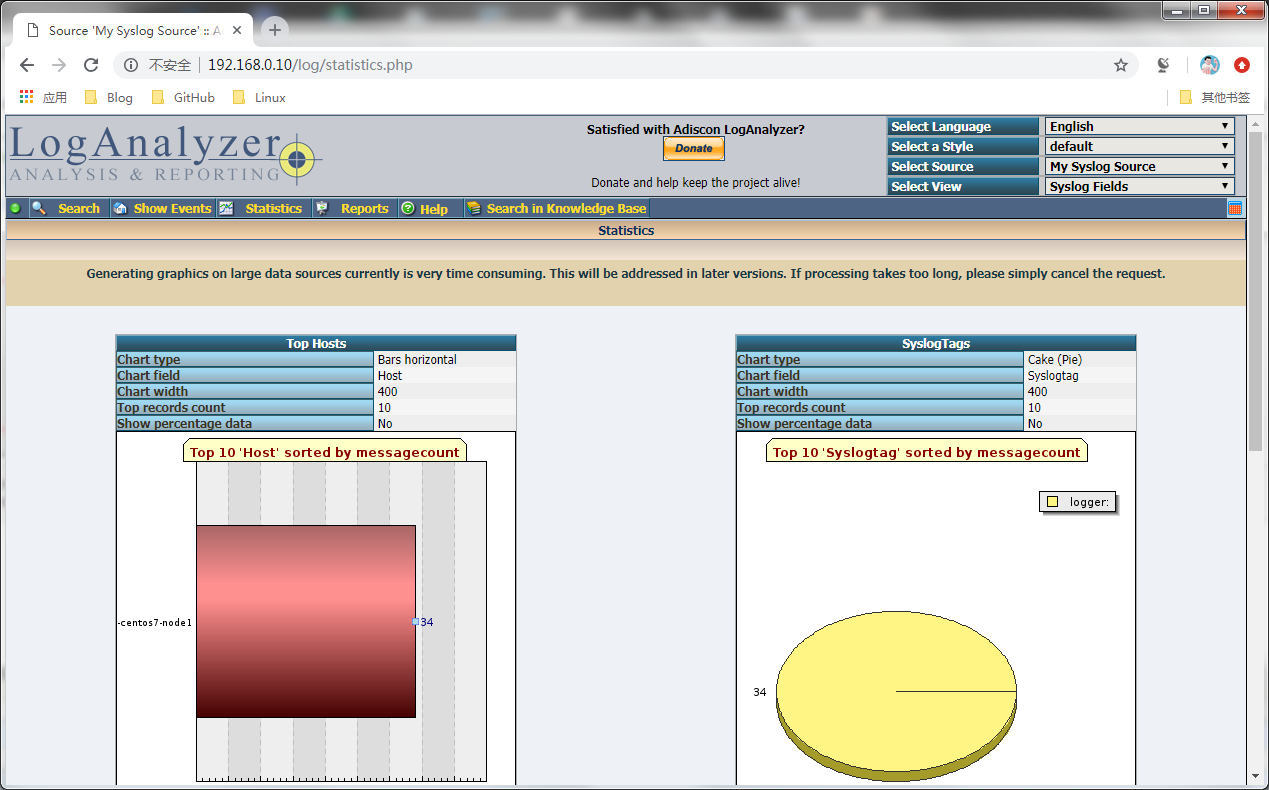
Task: Open Search in Knowledge Base
Action: coord(566,208)
